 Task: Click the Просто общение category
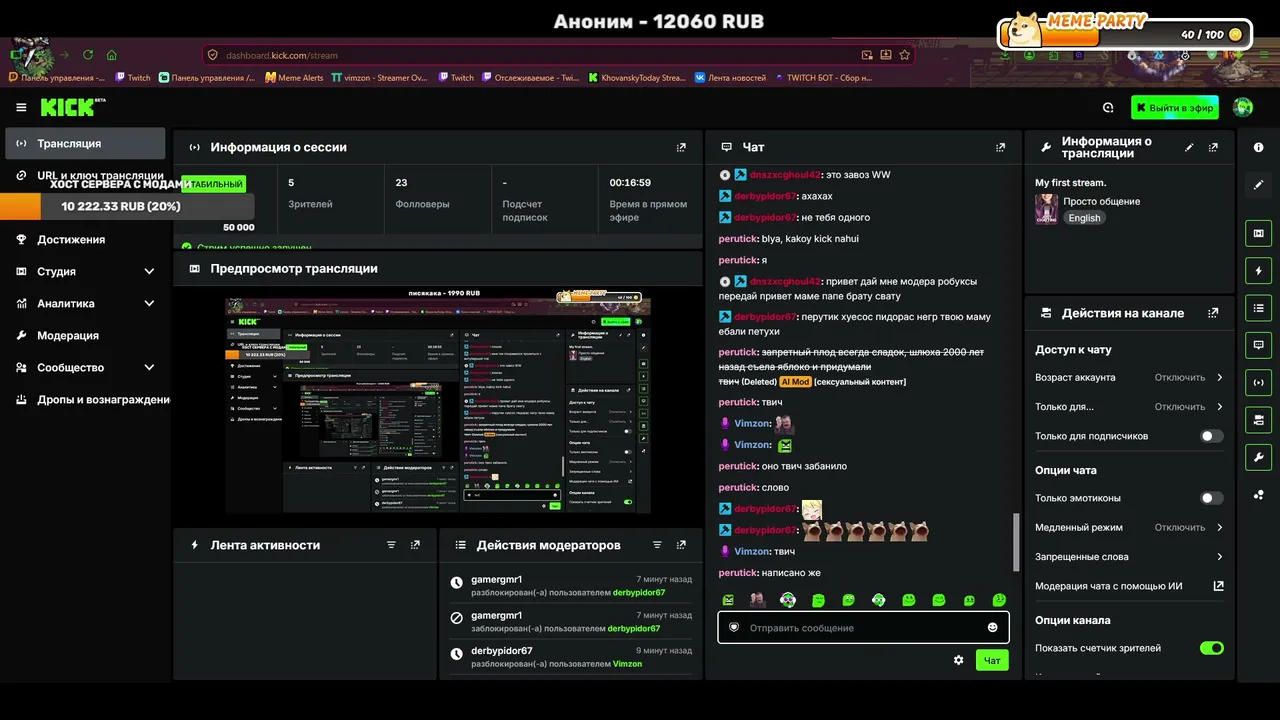(1101, 201)
